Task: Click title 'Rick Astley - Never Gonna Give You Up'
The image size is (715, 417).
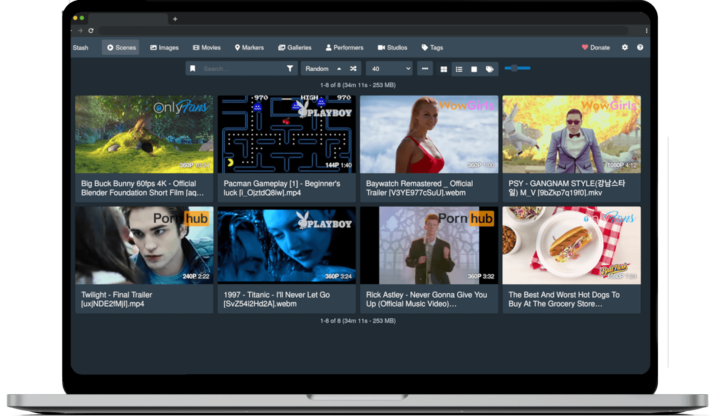Action: [426, 299]
